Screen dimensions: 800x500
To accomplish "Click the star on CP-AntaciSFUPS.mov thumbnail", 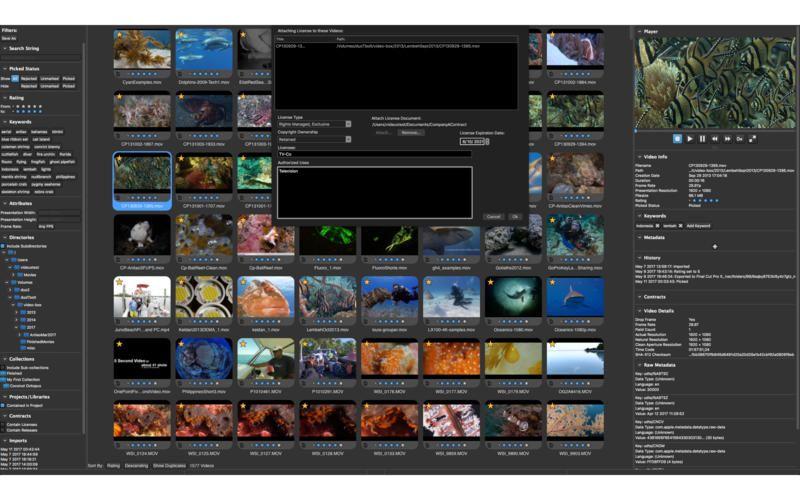I will (x=119, y=220).
